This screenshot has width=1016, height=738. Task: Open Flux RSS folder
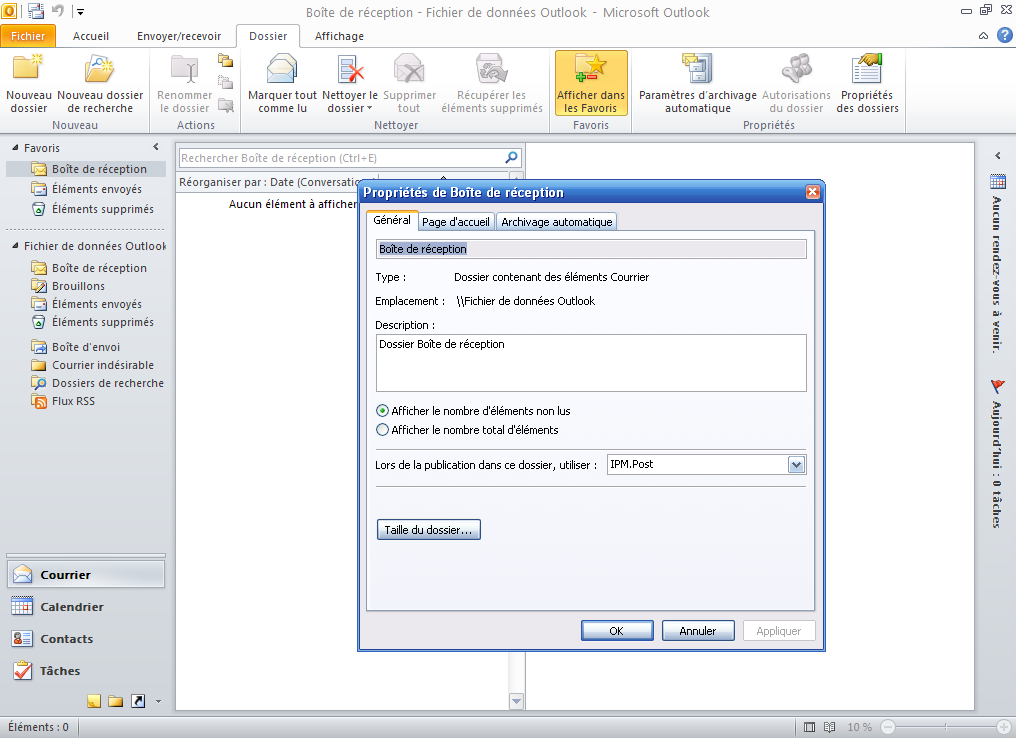click(73, 402)
